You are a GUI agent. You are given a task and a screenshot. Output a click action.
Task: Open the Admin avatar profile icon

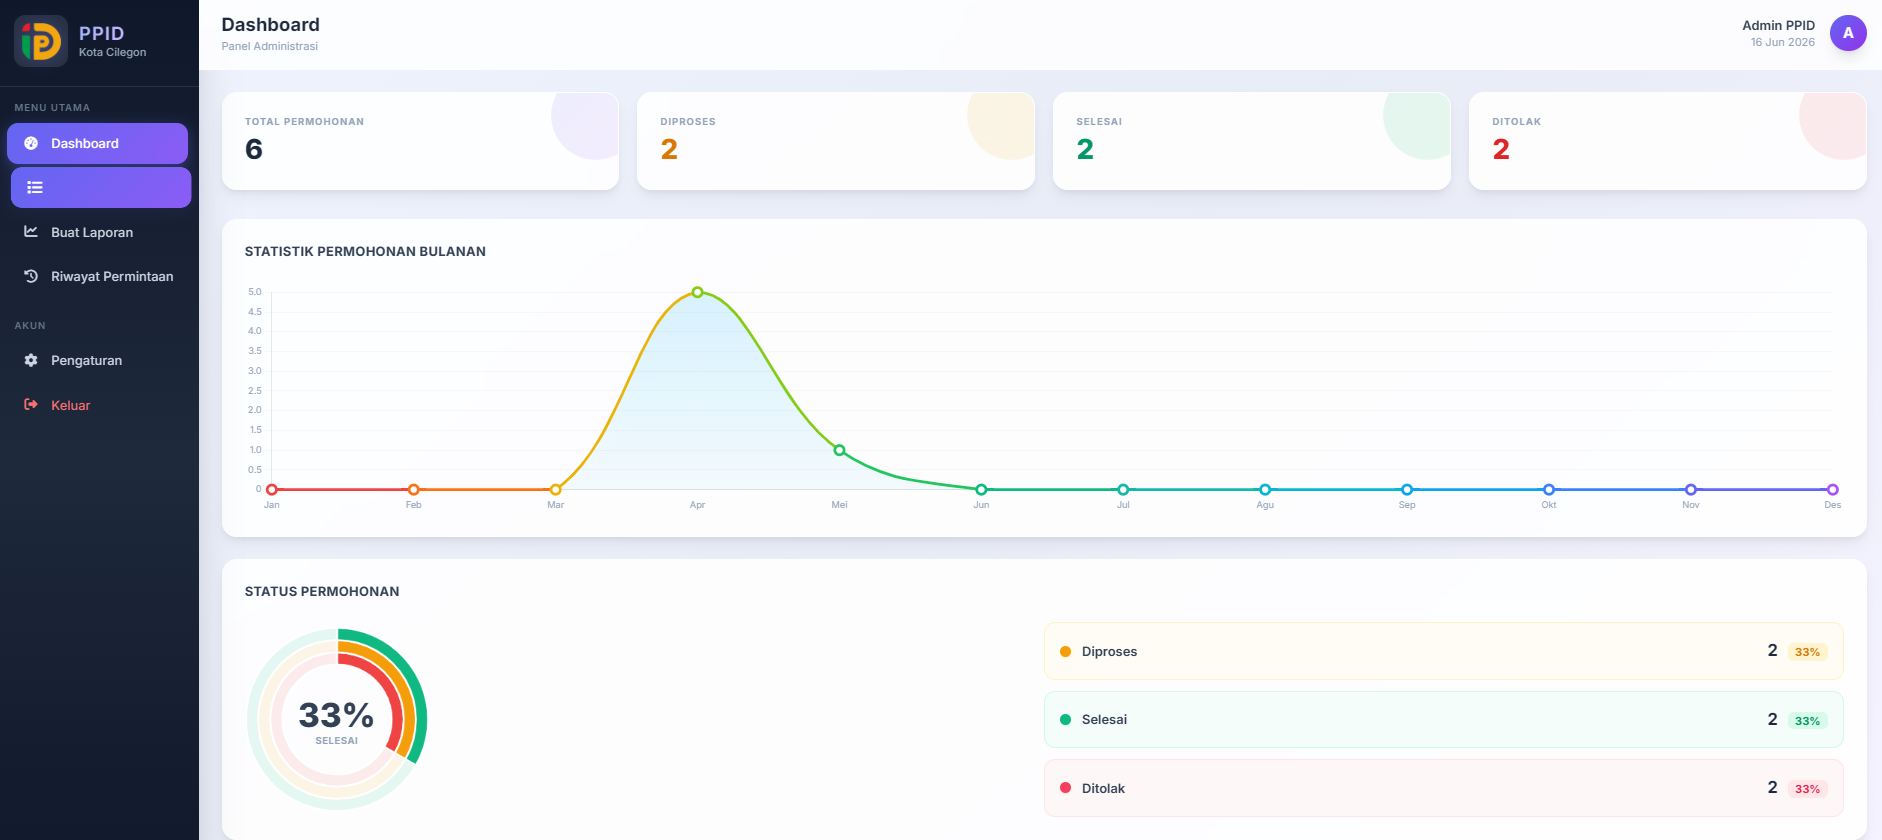[x=1848, y=33]
